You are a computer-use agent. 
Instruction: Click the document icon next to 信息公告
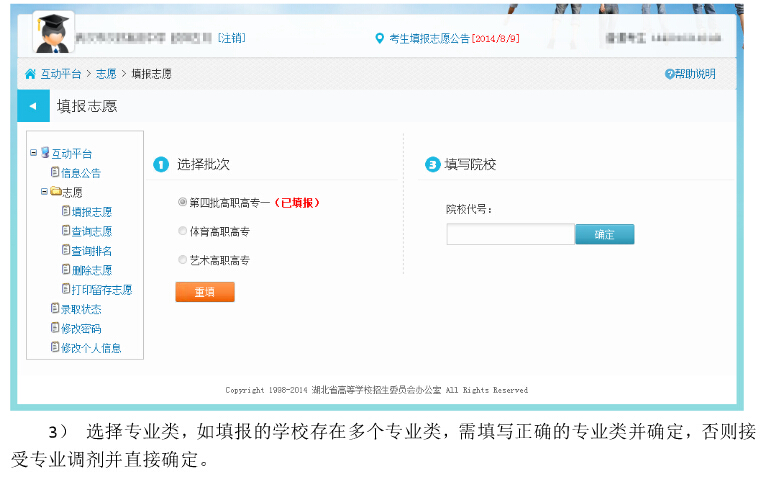[55, 172]
